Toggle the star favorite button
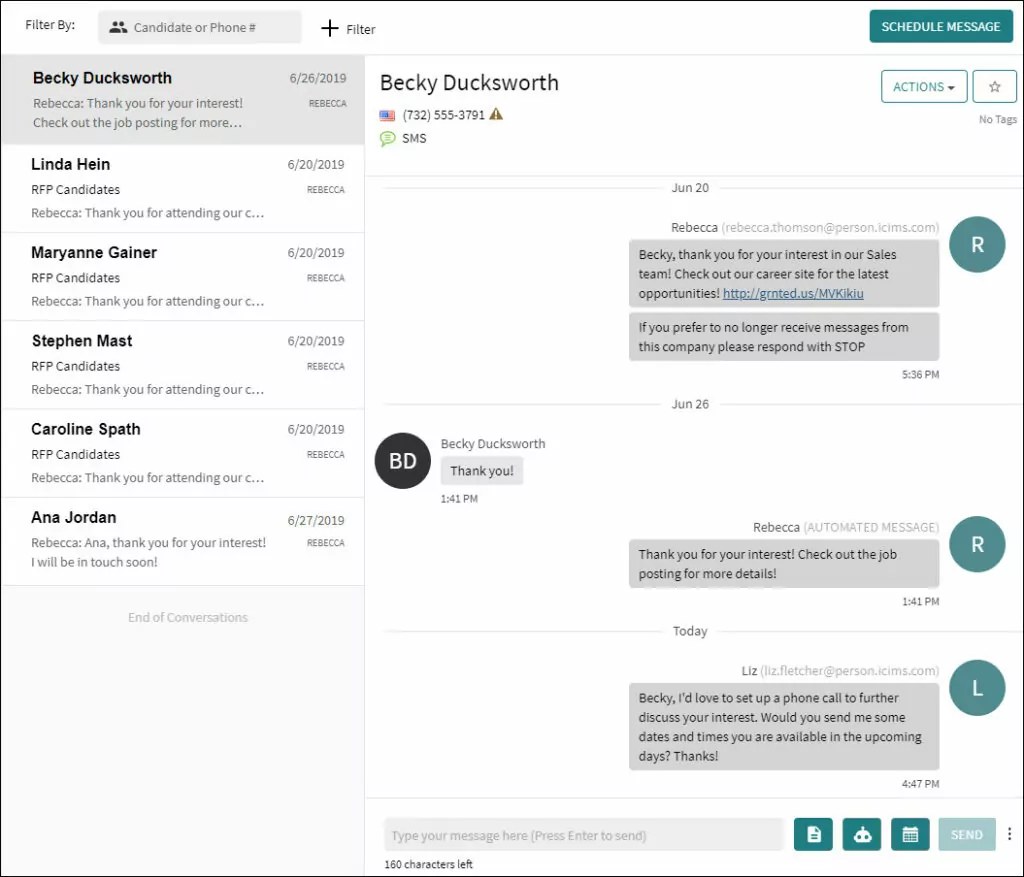The height and width of the screenshot is (877, 1024). click(x=994, y=87)
